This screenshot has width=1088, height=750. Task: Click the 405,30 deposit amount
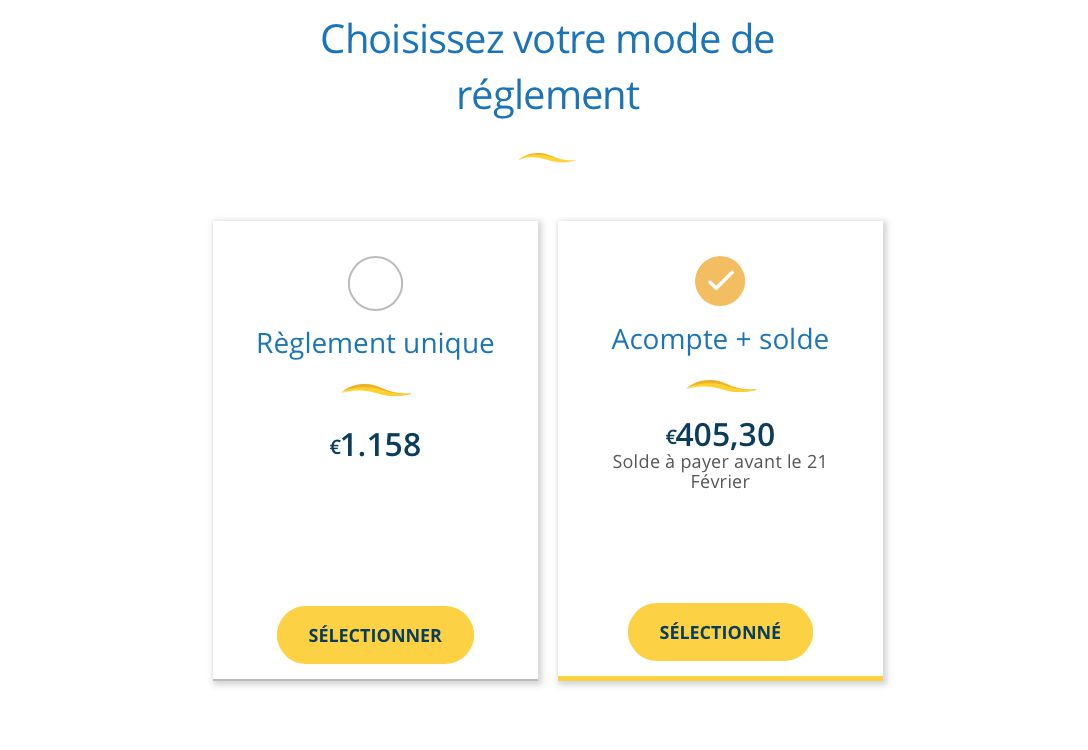click(726, 435)
